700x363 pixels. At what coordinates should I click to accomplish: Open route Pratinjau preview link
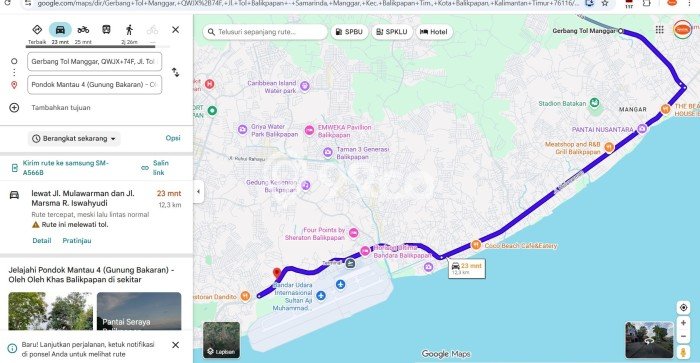(x=77, y=241)
